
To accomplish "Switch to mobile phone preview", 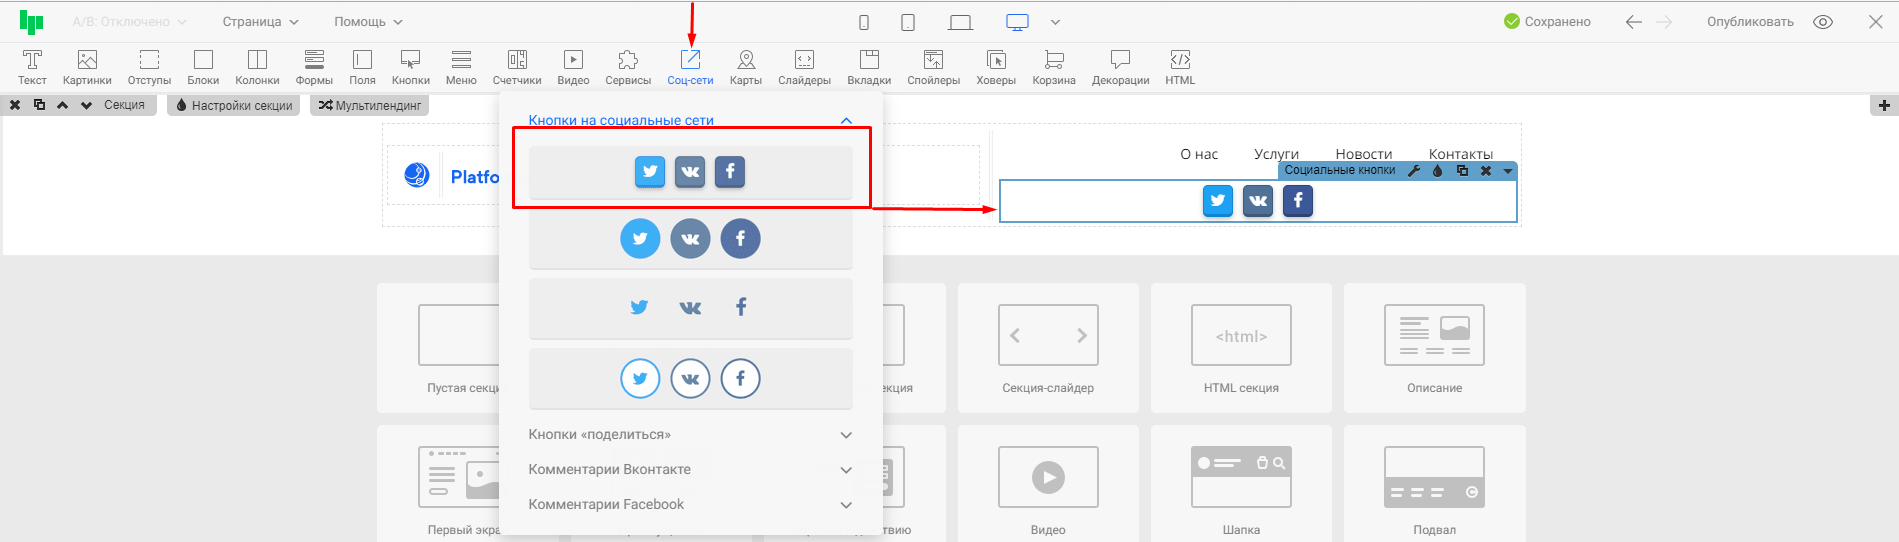I will pyautogui.click(x=864, y=22).
